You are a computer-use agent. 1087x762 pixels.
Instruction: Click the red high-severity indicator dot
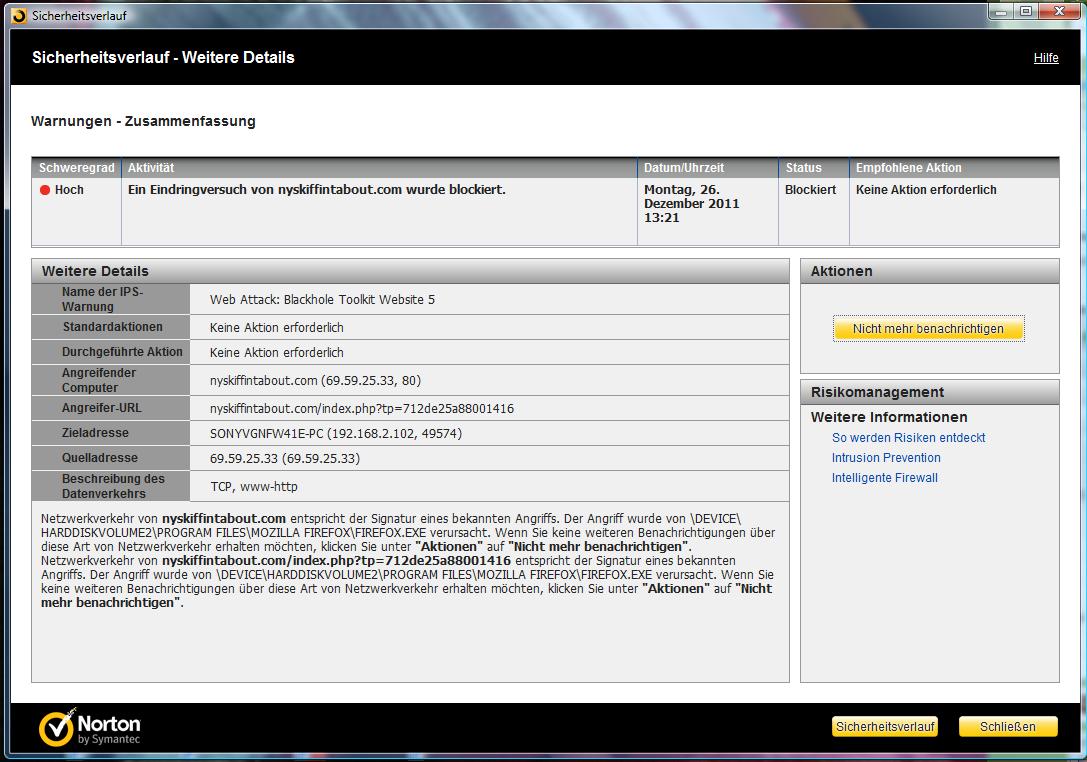click(45, 190)
